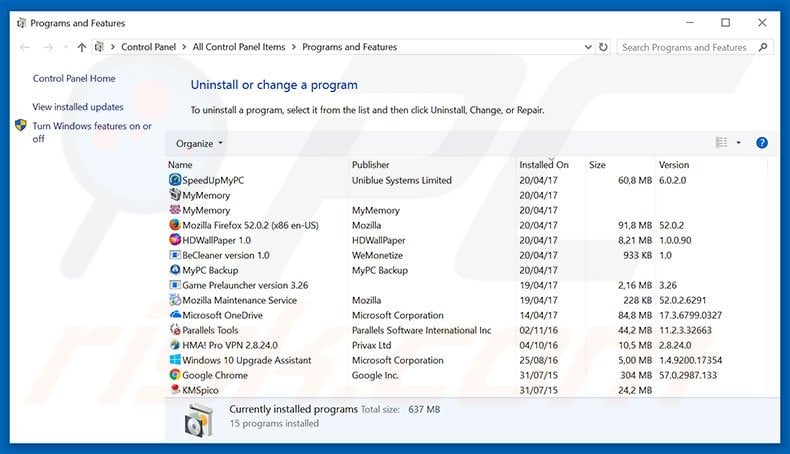Open the Control Panel Home link
Image resolution: width=790 pixels, height=454 pixels.
[74, 79]
